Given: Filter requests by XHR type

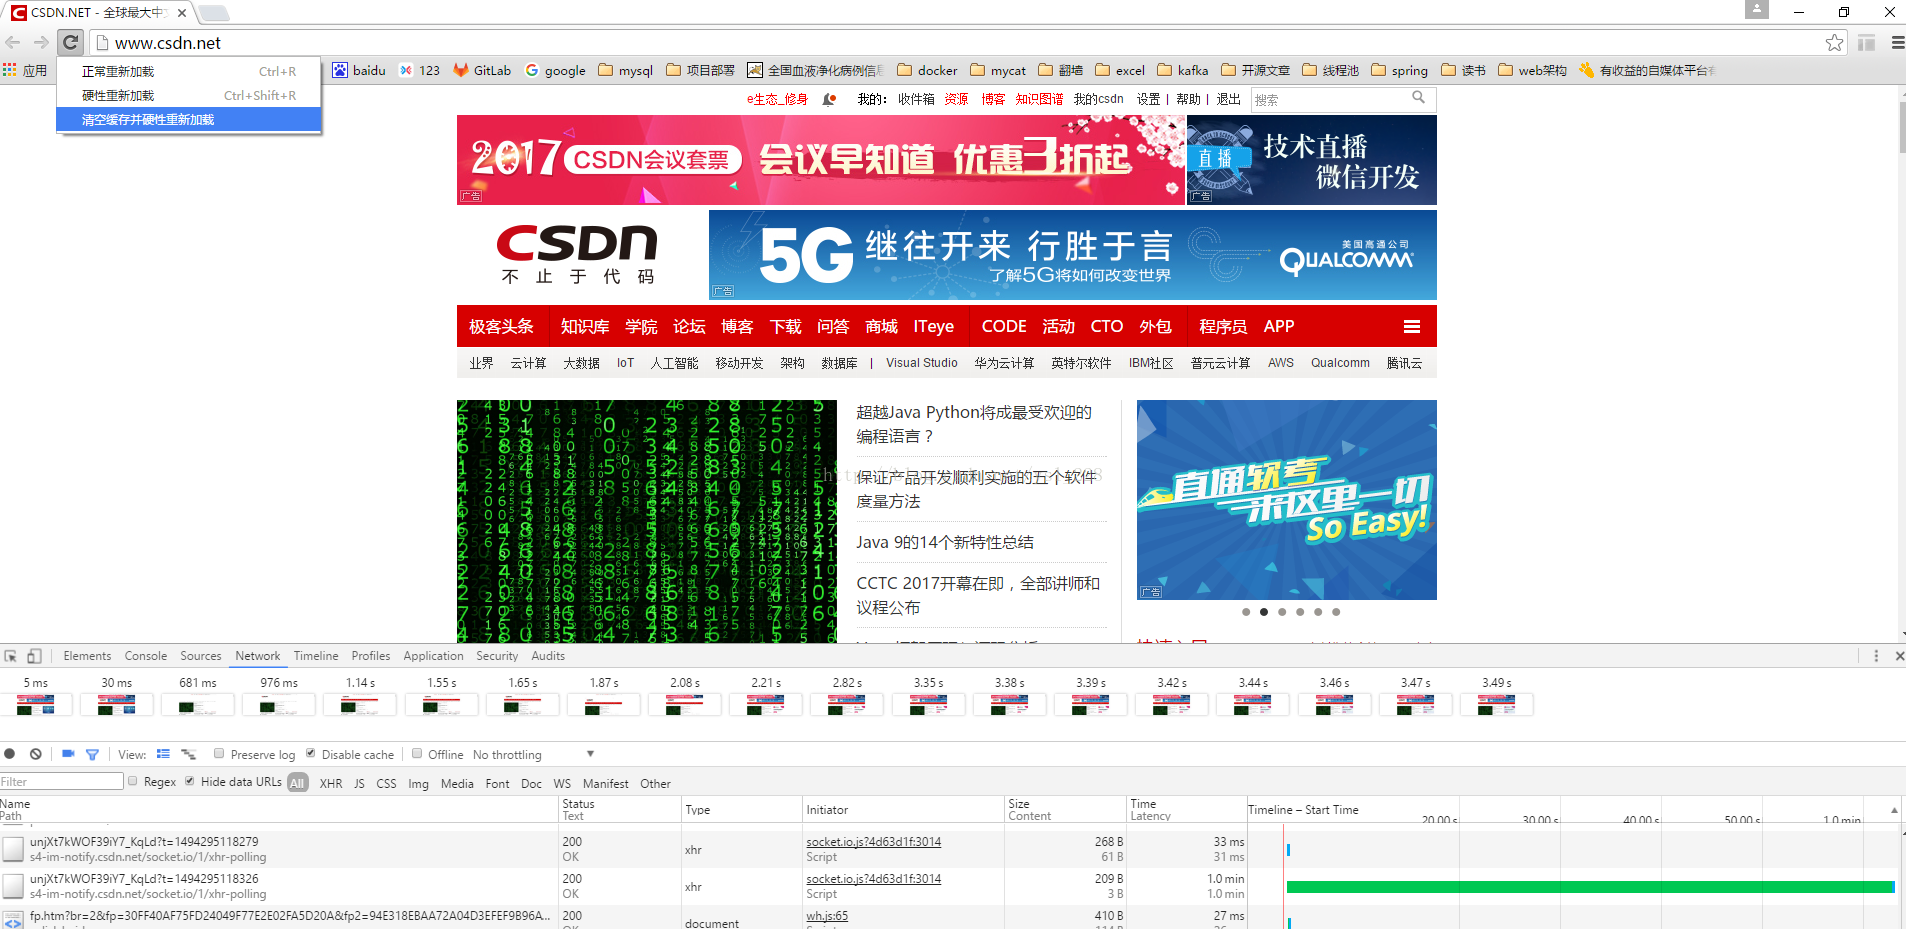Looking at the screenshot, I should click(x=331, y=784).
